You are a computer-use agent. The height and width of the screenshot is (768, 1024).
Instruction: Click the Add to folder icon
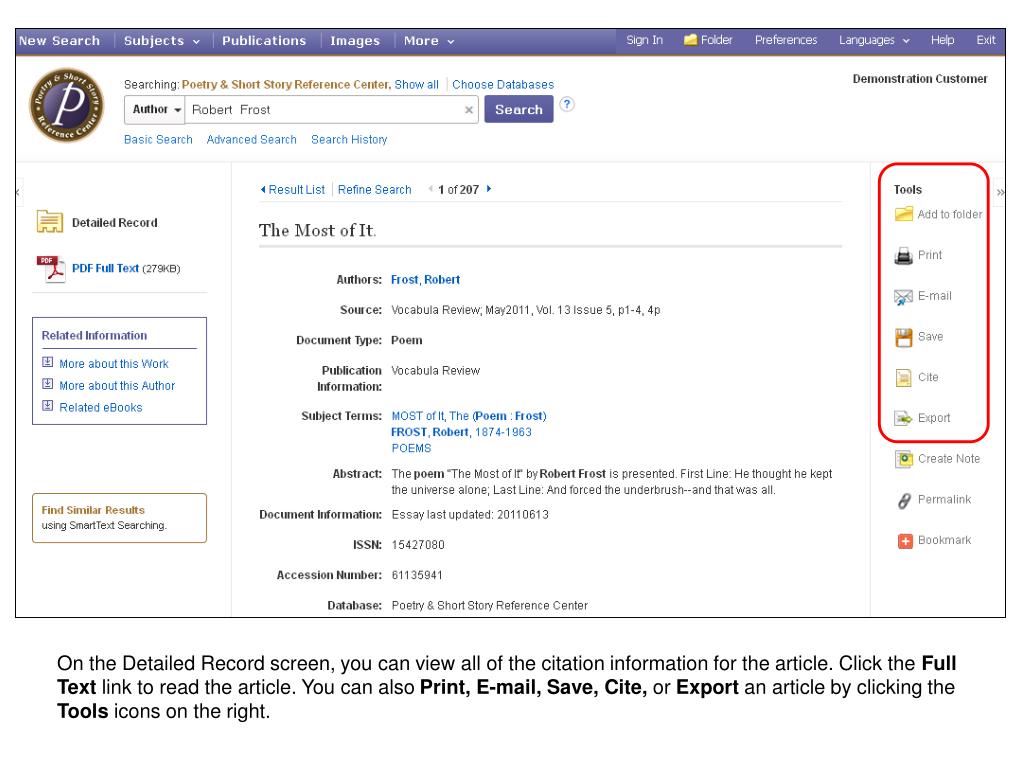coord(904,214)
